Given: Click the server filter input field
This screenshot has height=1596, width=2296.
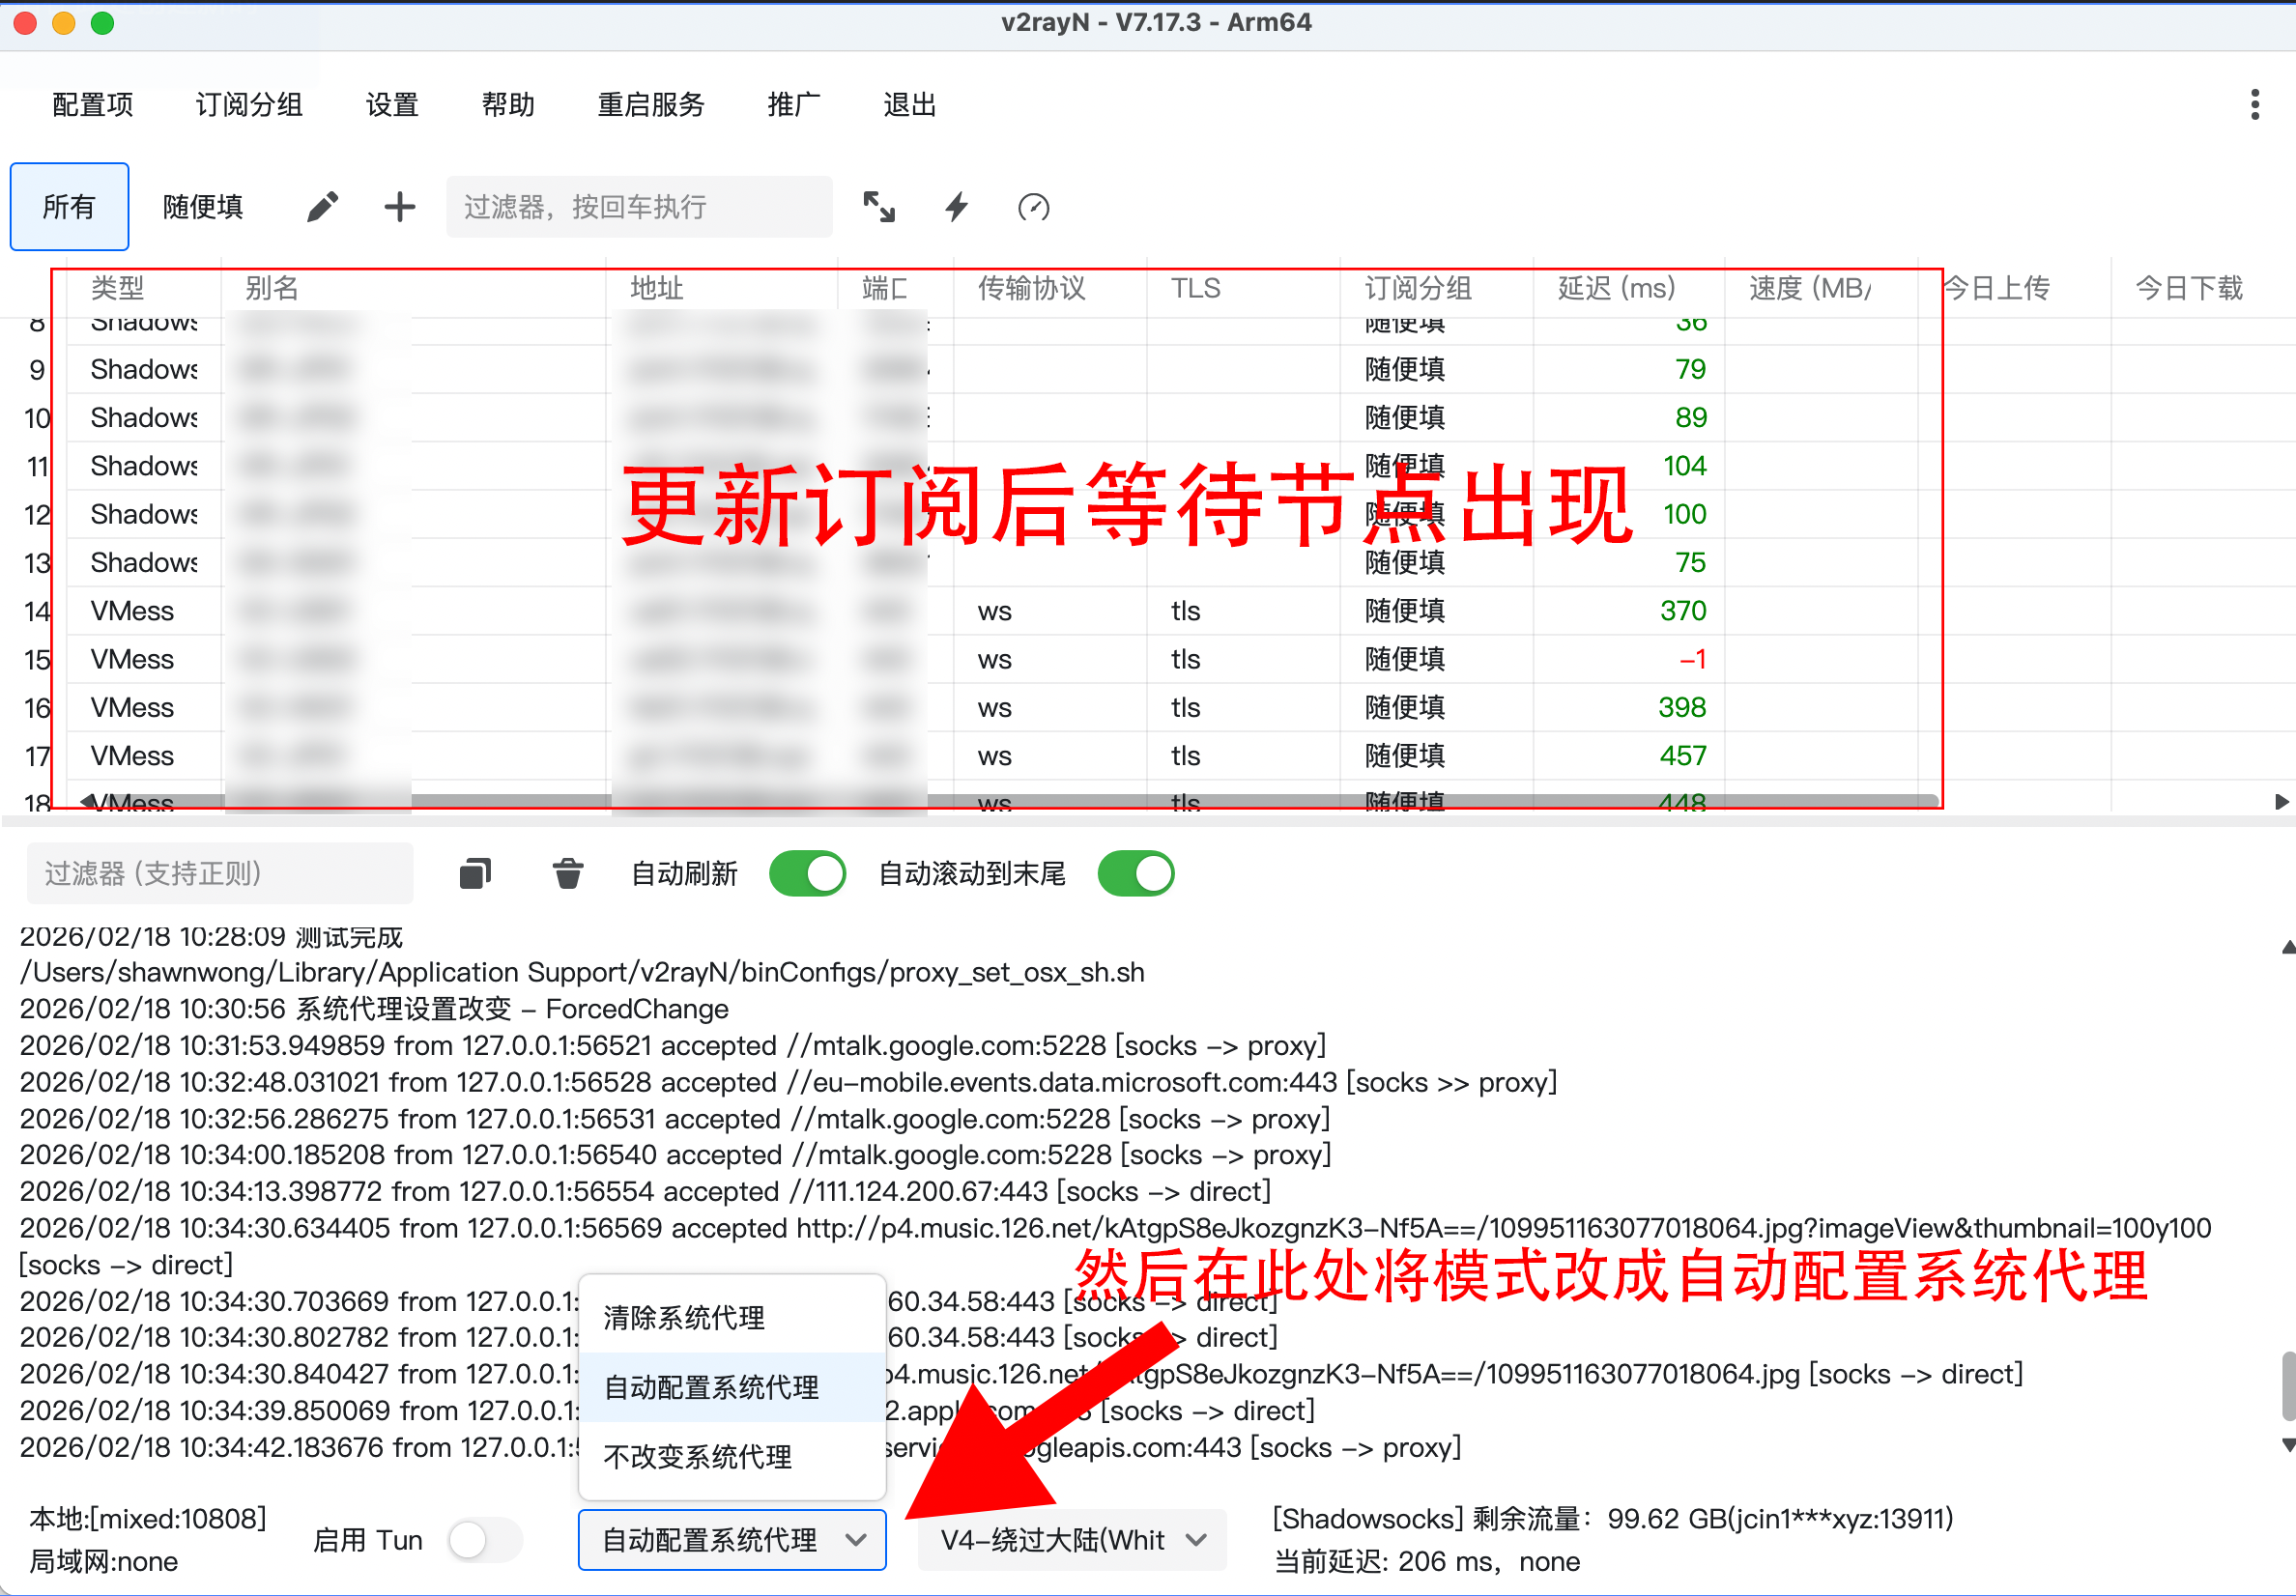Looking at the screenshot, I should pyautogui.click(x=639, y=207).
